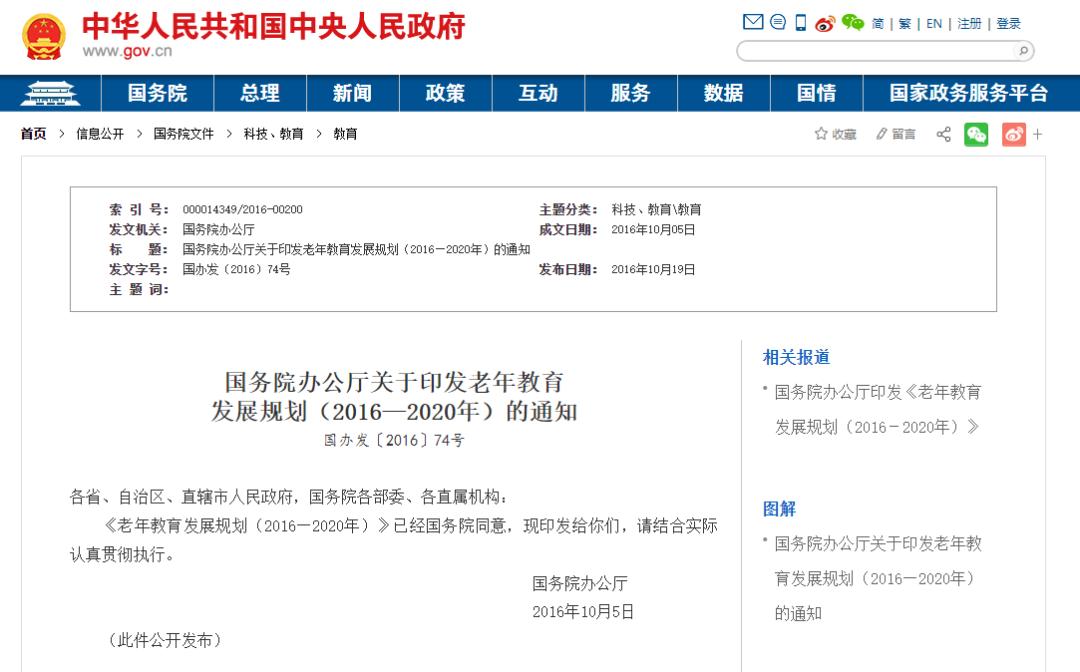Click the Tiananmen gate icon in navbar
The width and height of the screenshot is (1080, 672).
point(50,93)
